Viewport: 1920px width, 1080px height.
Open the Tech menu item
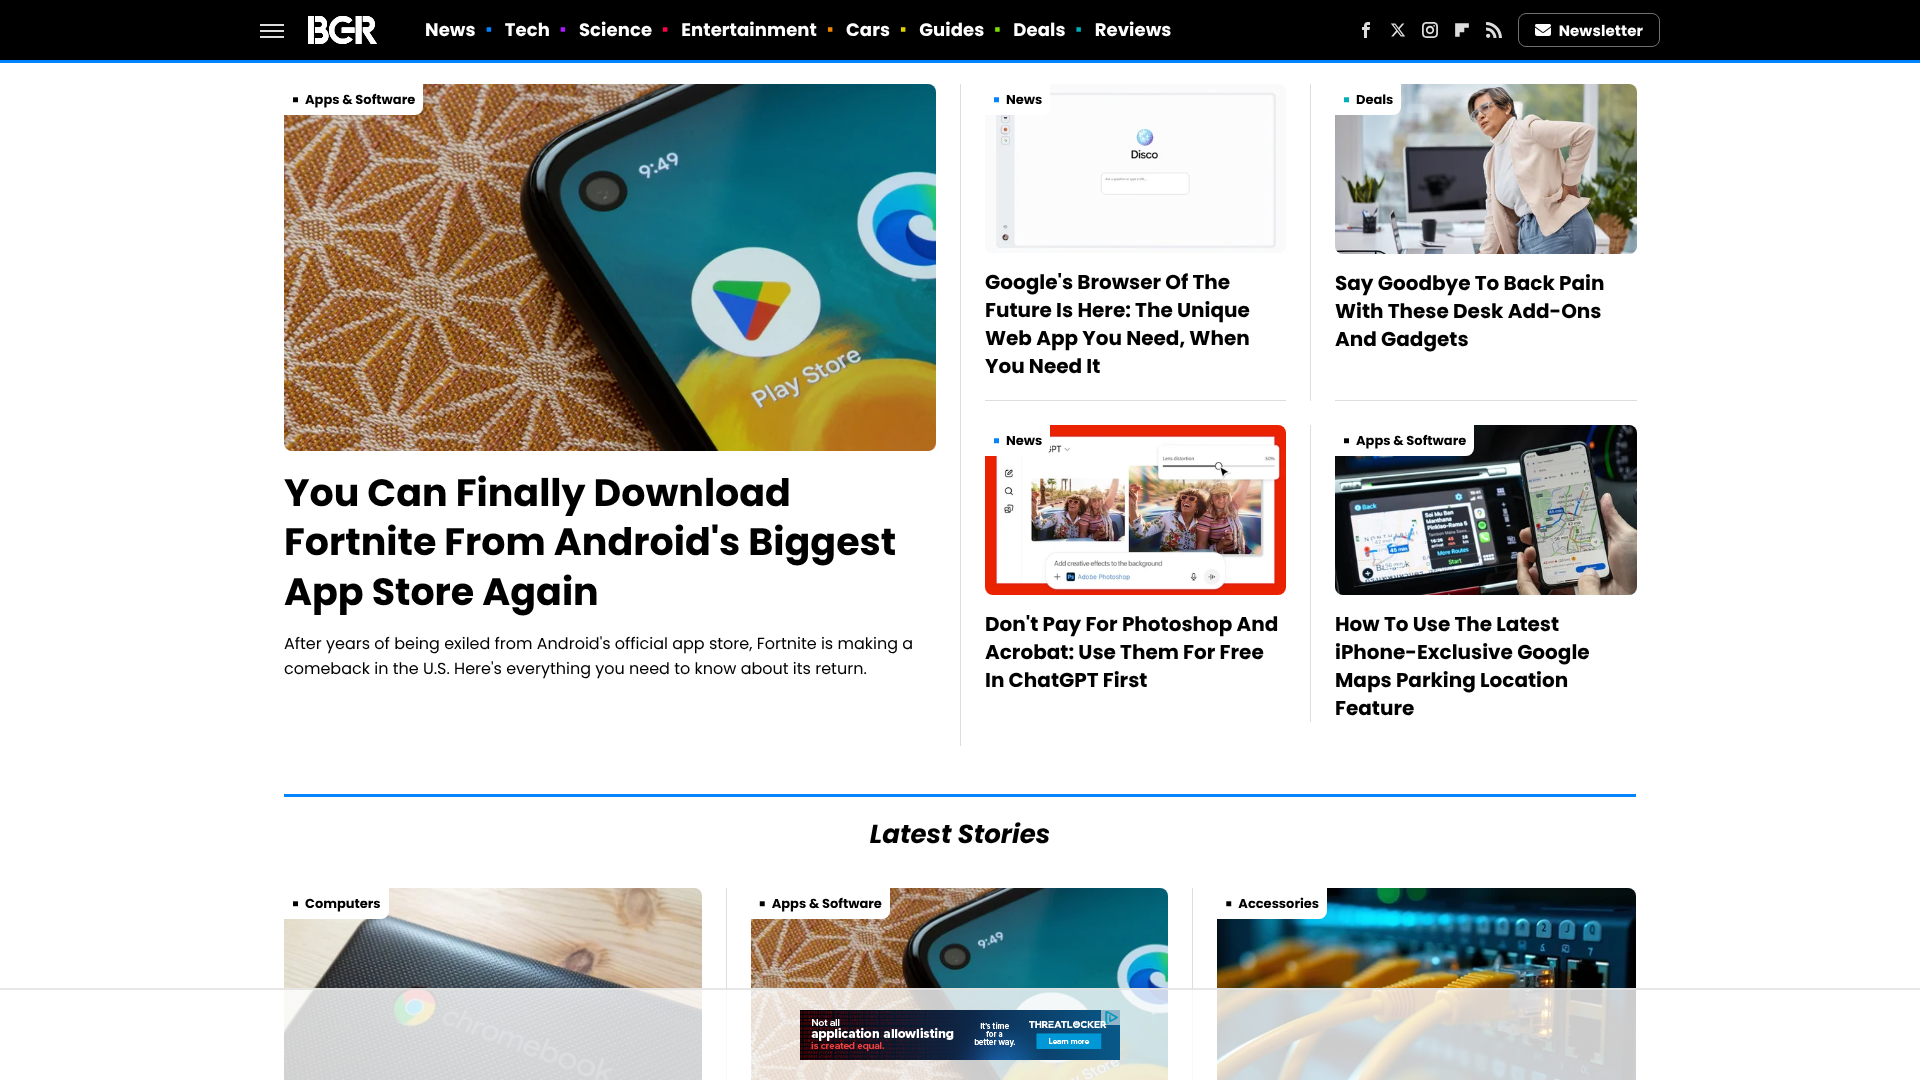(527, 30)
